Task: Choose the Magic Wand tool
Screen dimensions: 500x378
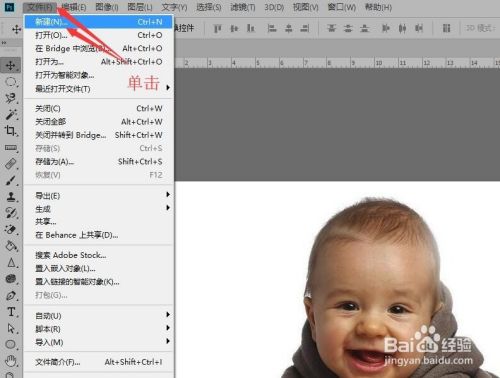Action: tap(11, 115)
